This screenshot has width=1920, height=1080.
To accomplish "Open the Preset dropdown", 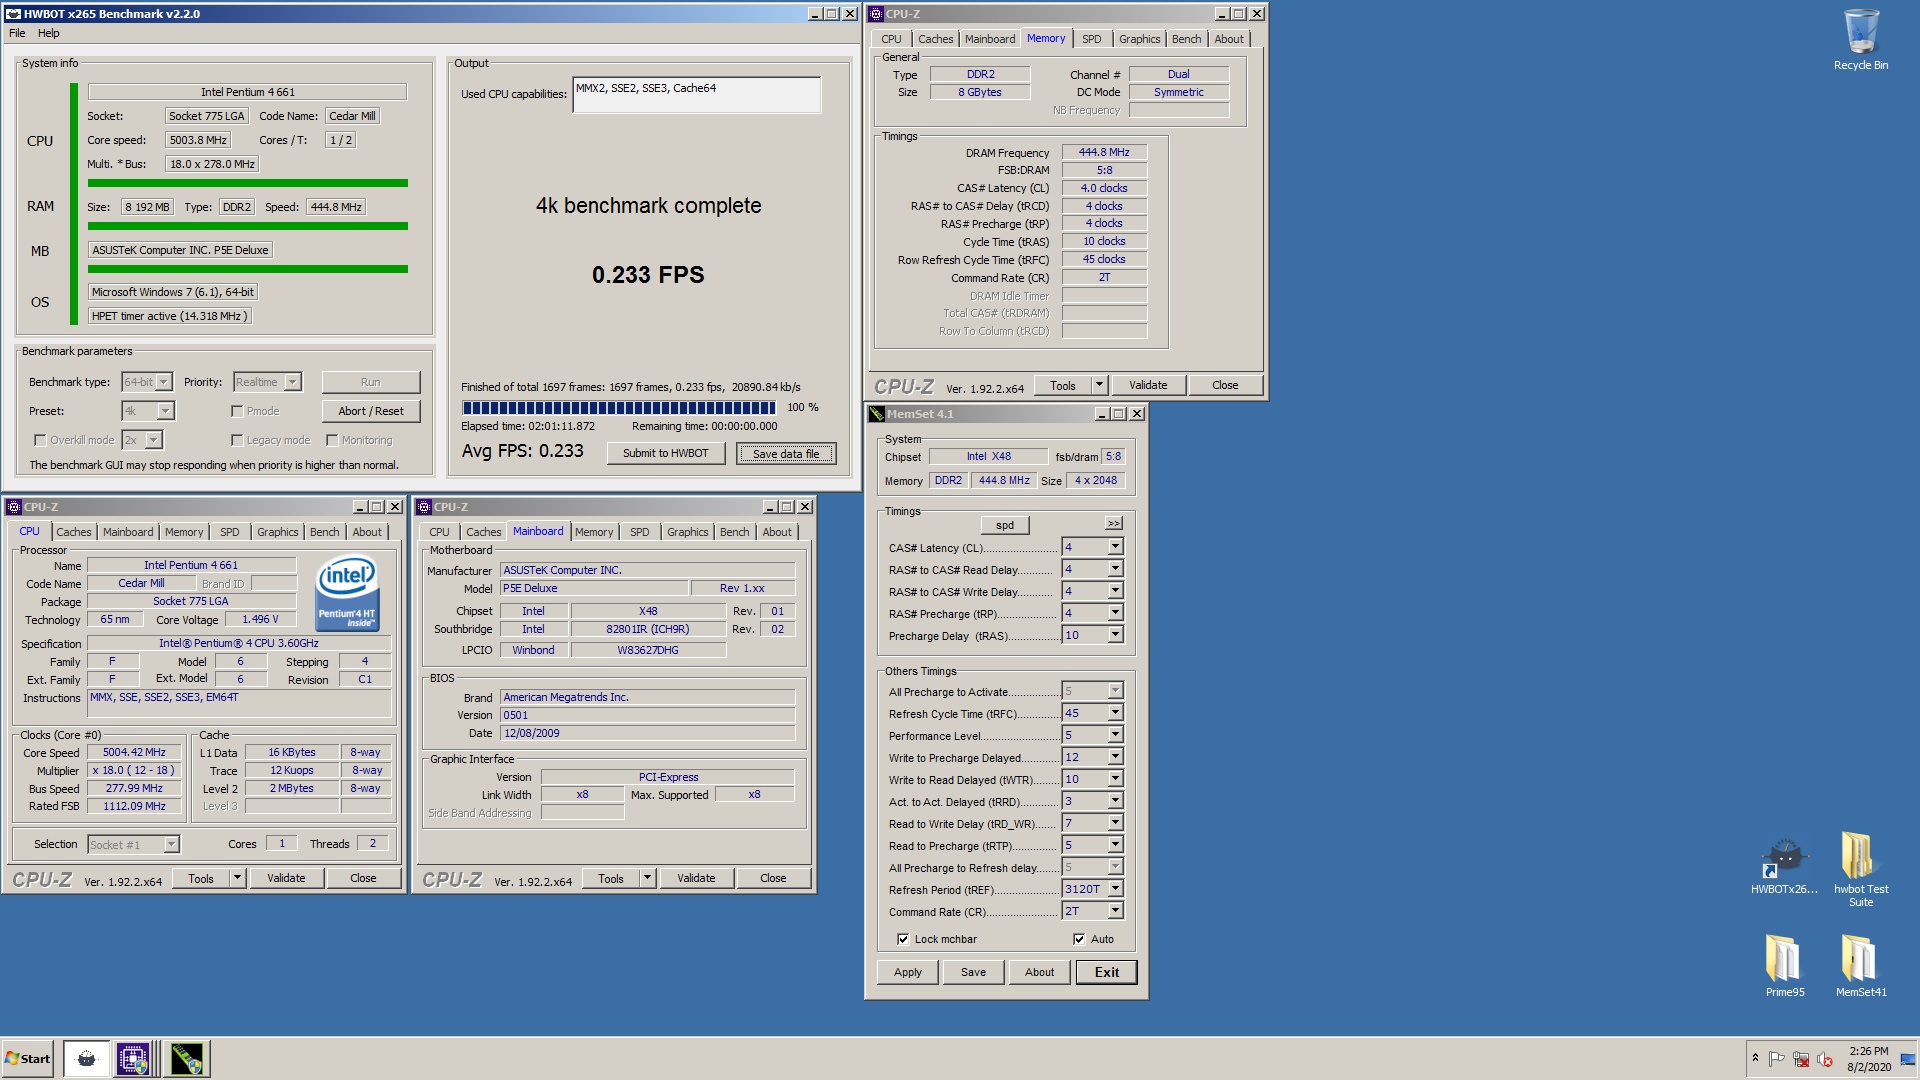I will point(148,411).
